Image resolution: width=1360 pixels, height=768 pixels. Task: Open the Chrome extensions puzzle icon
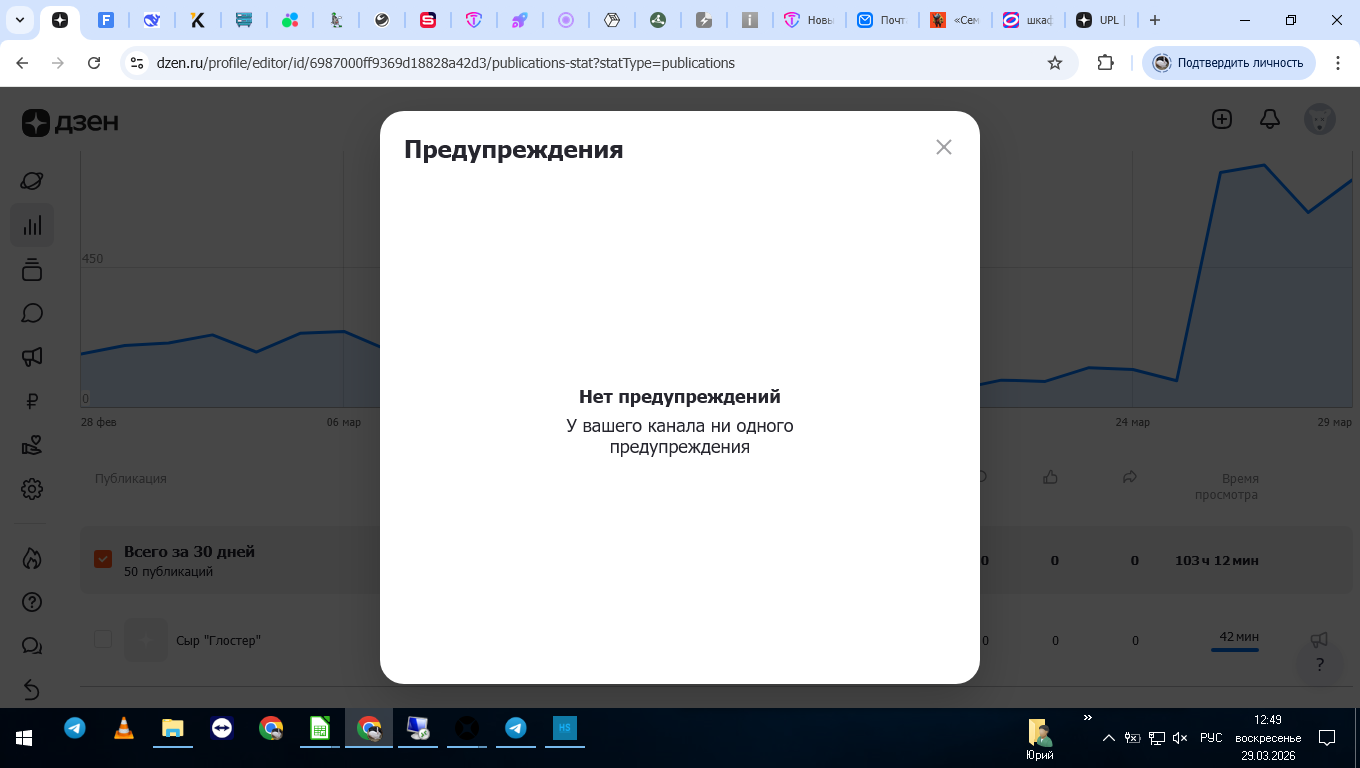[x=1105, y=63]
